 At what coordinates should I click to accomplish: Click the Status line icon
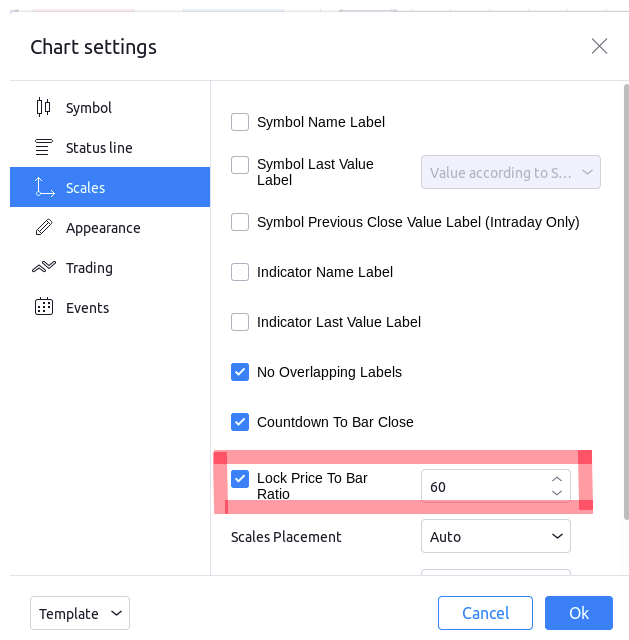tap(43, 147)
